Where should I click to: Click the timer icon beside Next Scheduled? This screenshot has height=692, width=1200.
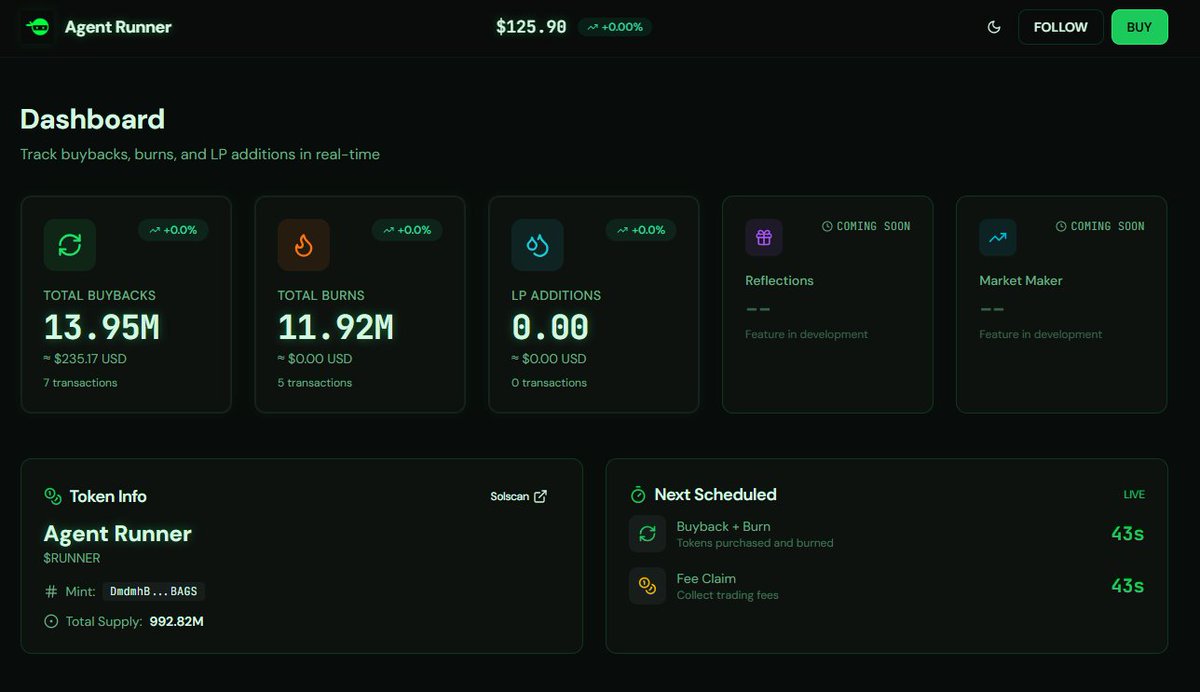click(637, 493)
